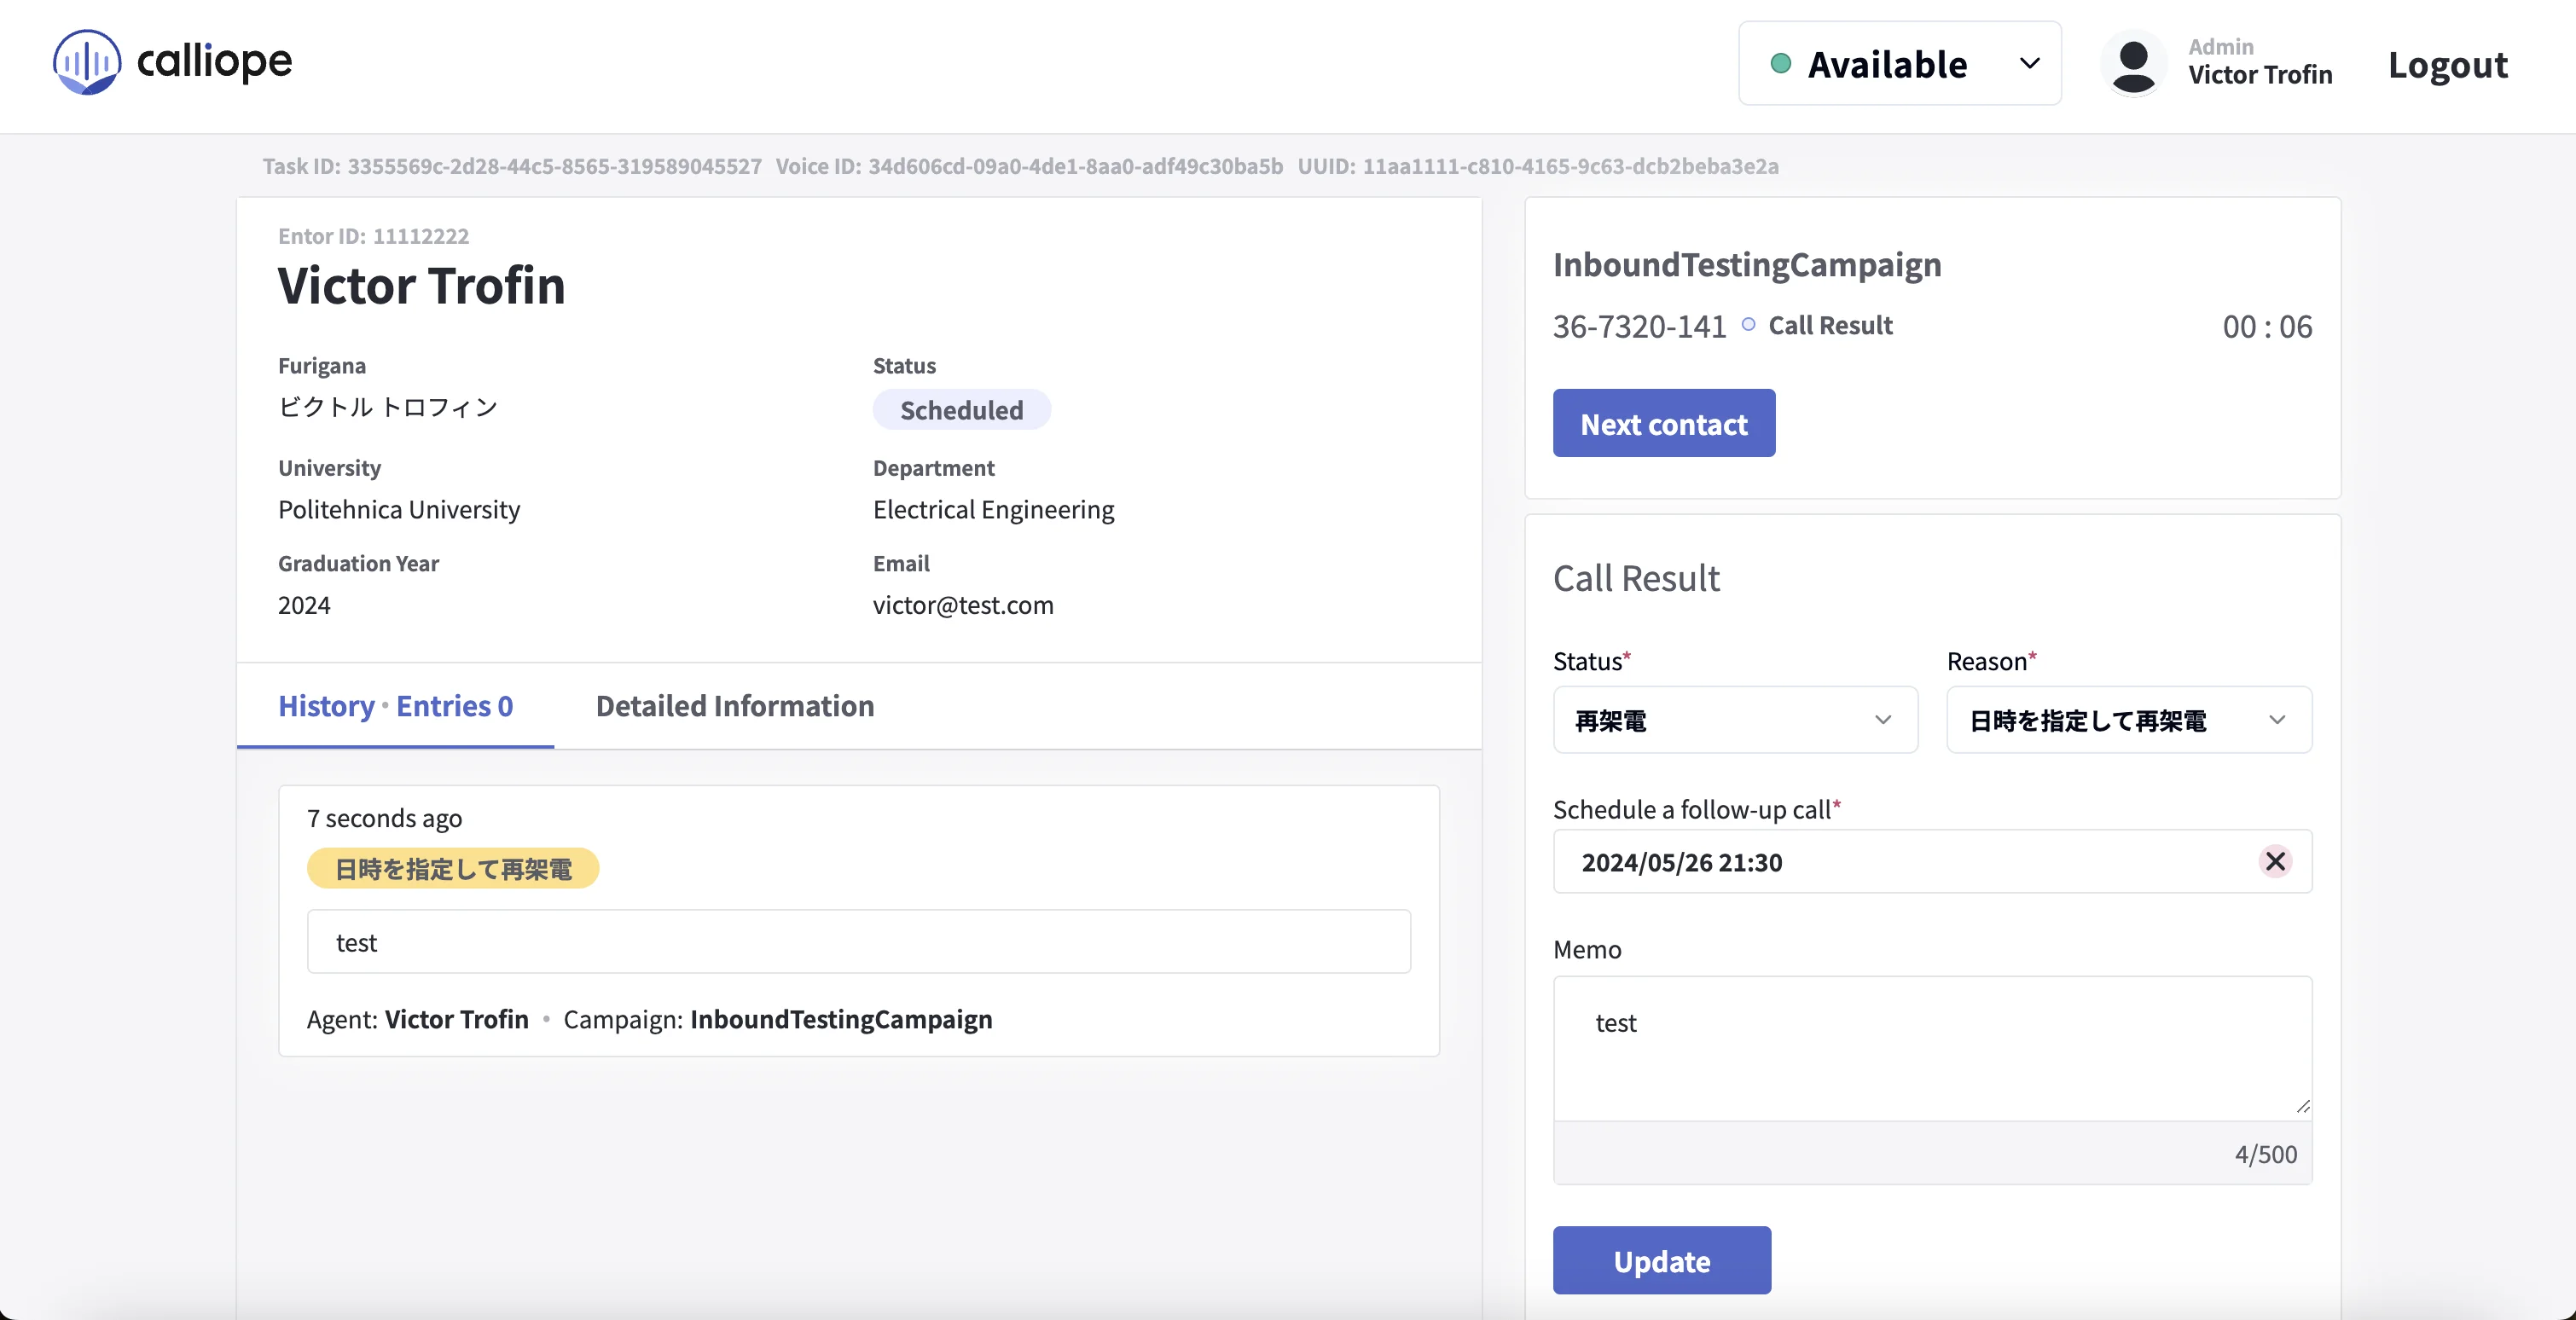Expand the Status 再架電 dropdown

click(1734, 720)
